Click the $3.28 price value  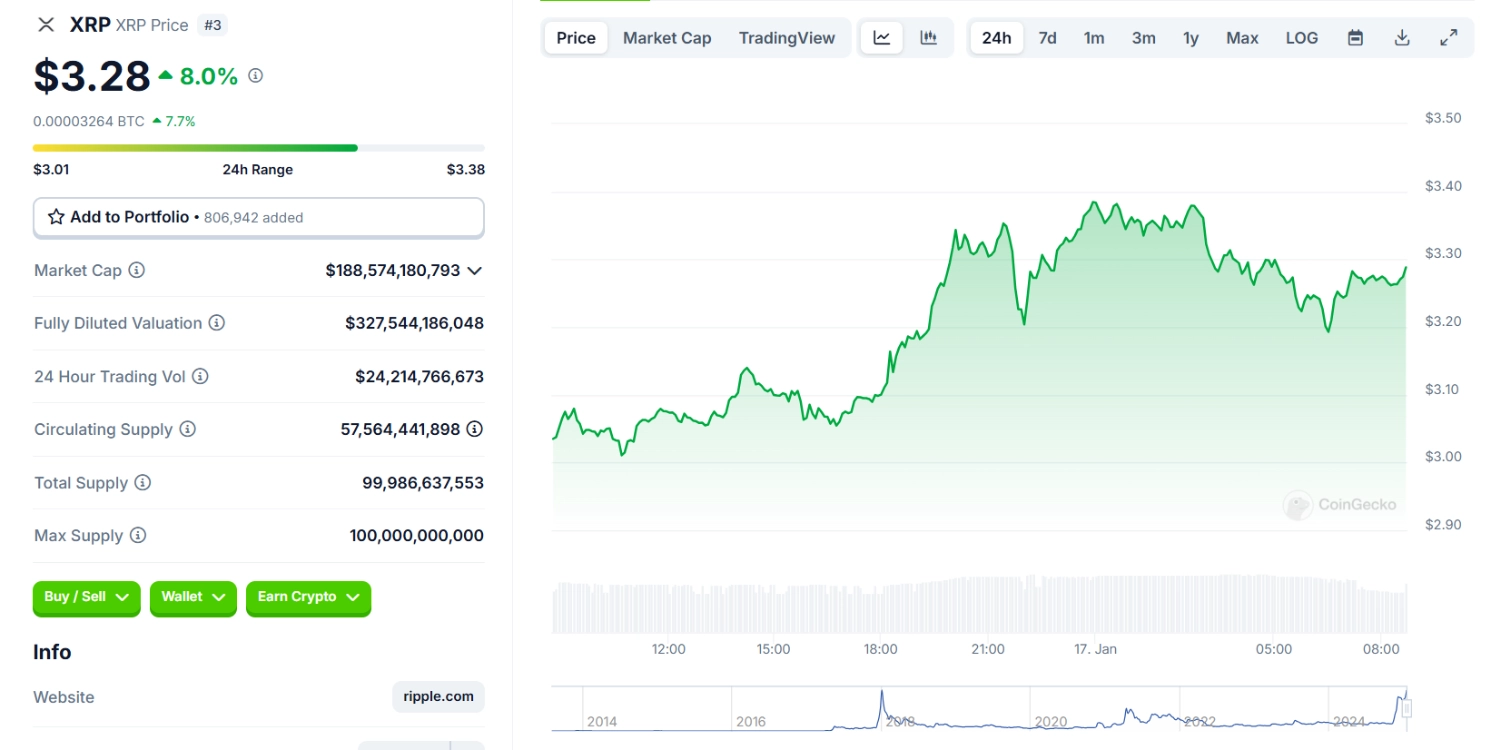(92, 76)
